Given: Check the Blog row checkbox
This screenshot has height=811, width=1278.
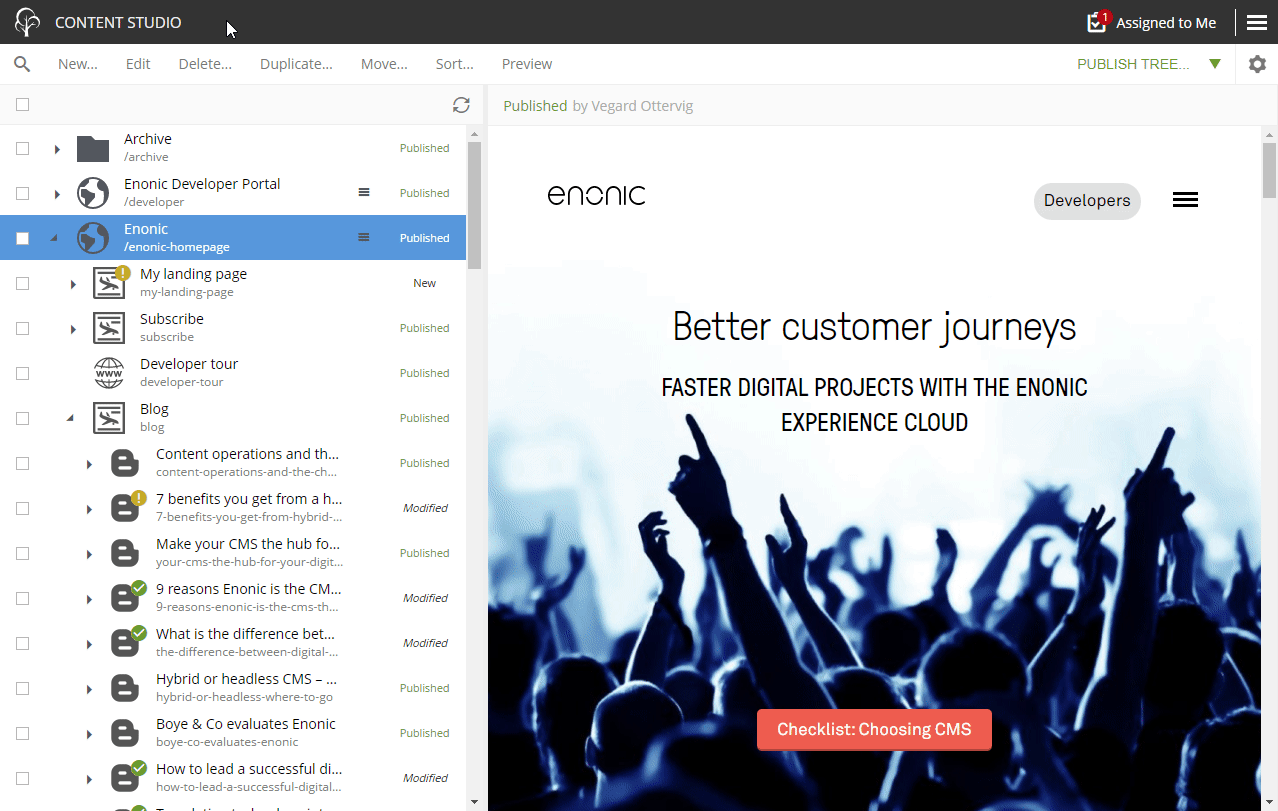Looking at the screenshot, I should (x=23, y=418).
